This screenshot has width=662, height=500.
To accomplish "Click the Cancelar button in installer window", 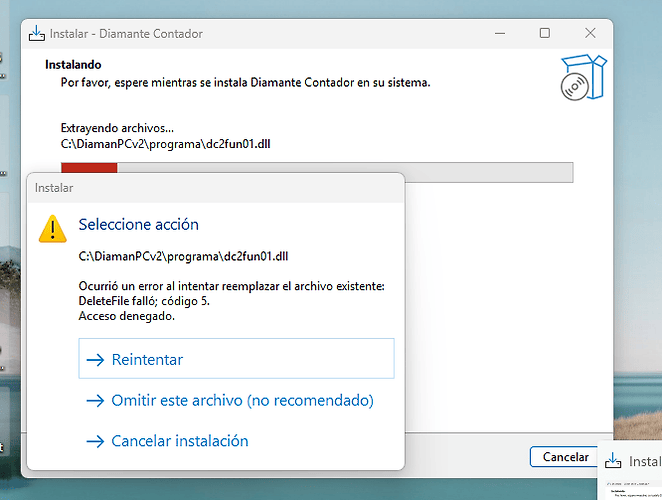I will tap(565, 457).
